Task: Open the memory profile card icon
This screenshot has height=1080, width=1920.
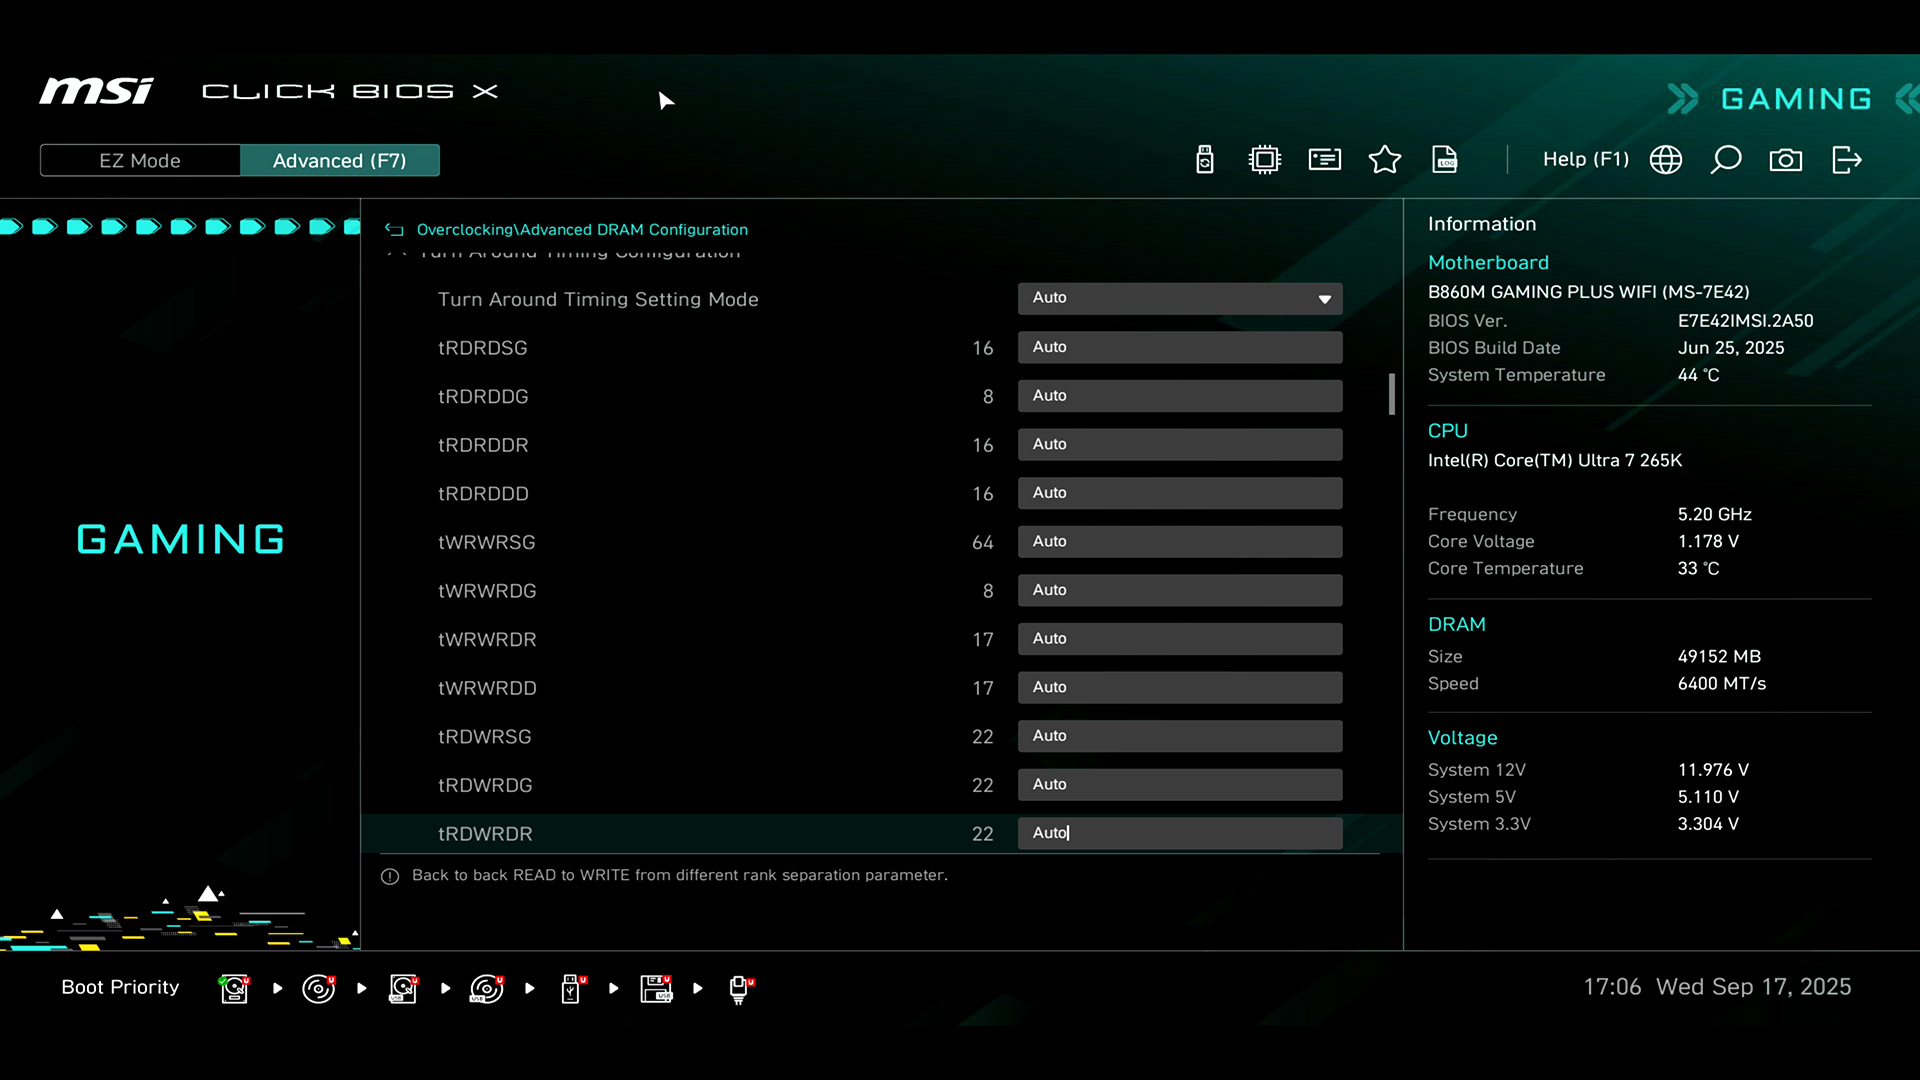Action: click(1325, 160)
